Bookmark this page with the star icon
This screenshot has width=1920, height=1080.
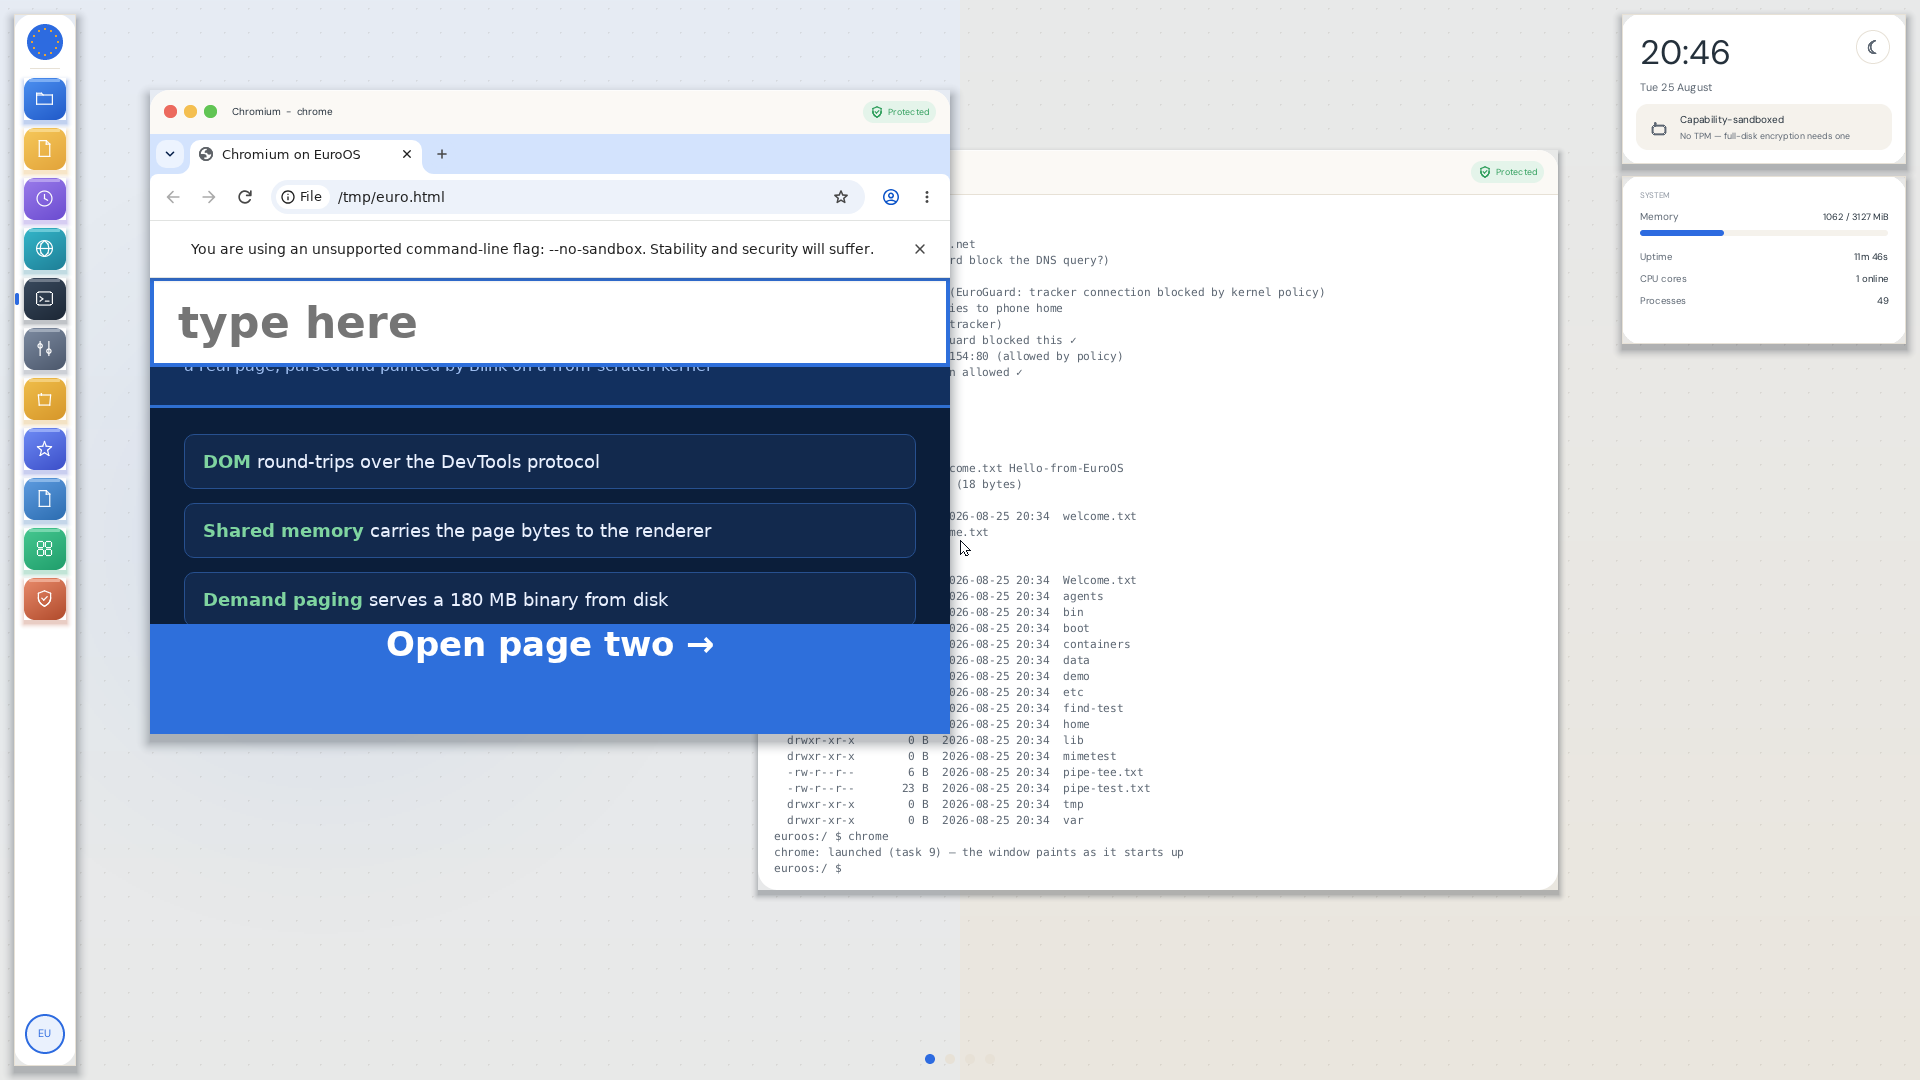tap(841, 197)
